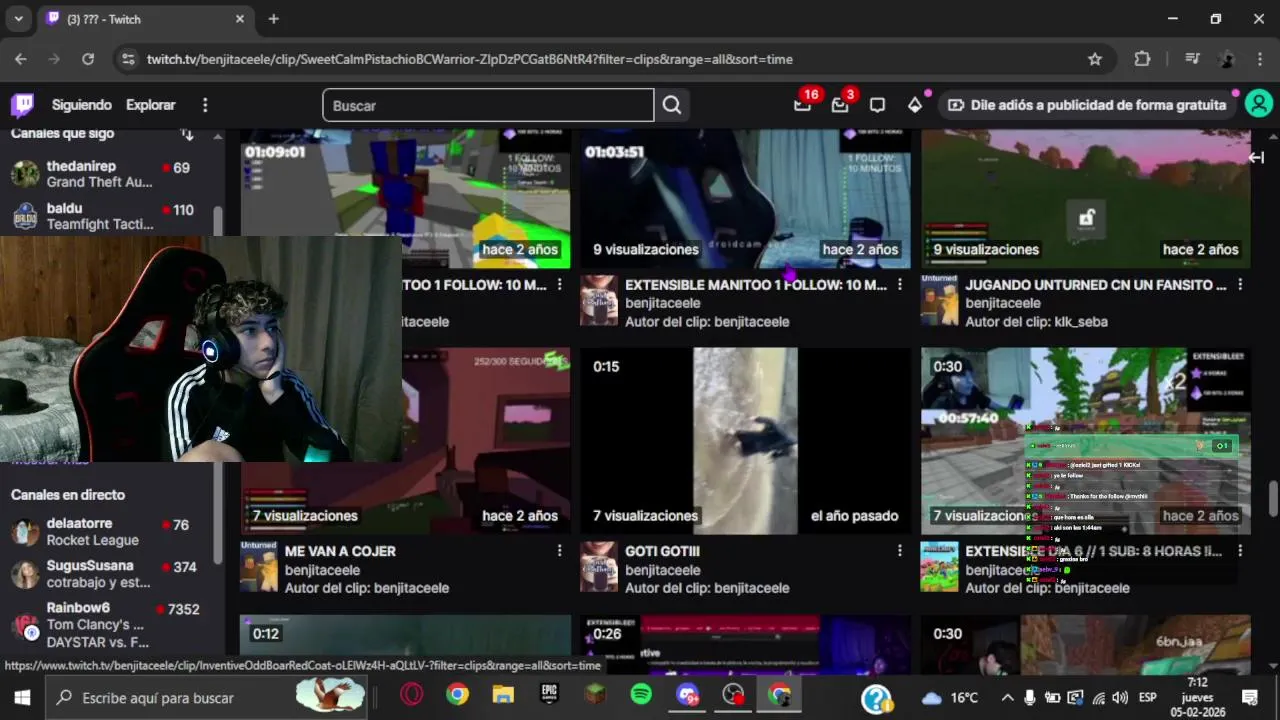Open delaatorre Rocket League channel
Viewport: 1280px width, 720px height.
(x=111, y=531)
